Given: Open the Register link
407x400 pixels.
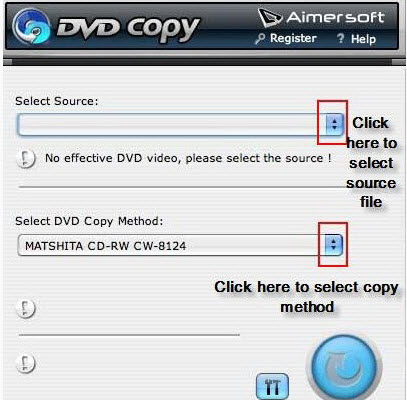Looking at the screenshot, I should tap(293, 38).
